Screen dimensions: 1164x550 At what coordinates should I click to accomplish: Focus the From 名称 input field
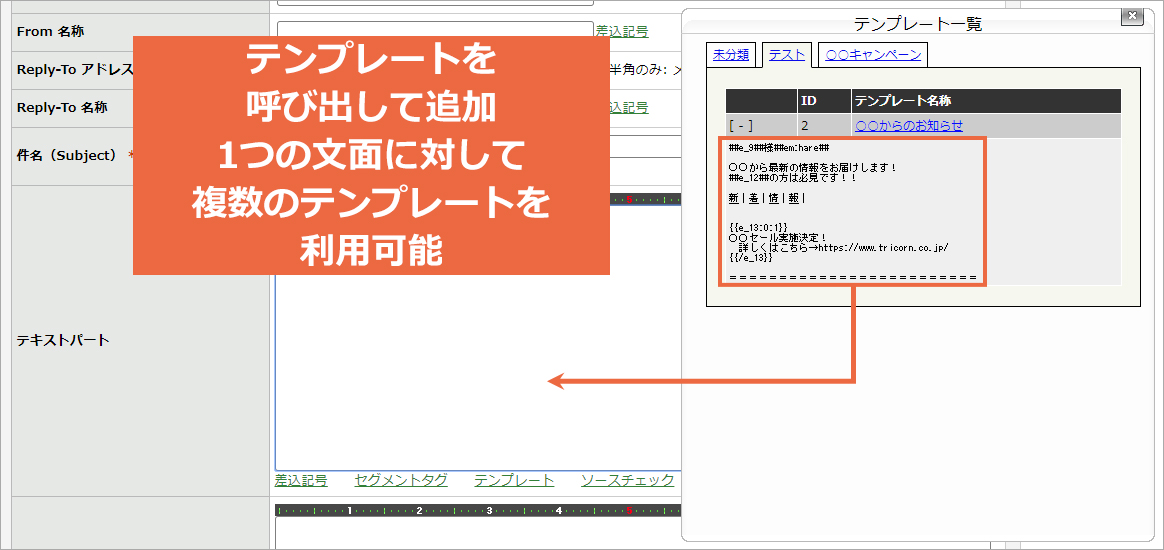(x=435, y=30)
